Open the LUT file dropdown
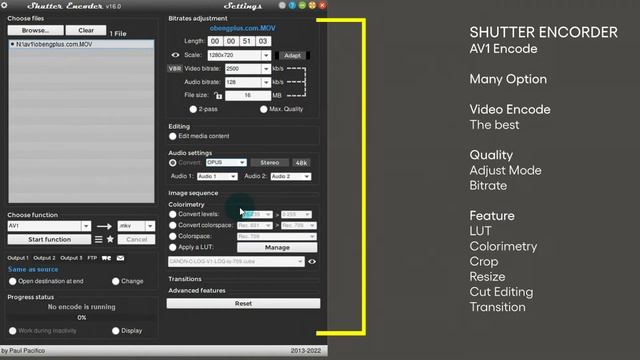 coord(236,262)
